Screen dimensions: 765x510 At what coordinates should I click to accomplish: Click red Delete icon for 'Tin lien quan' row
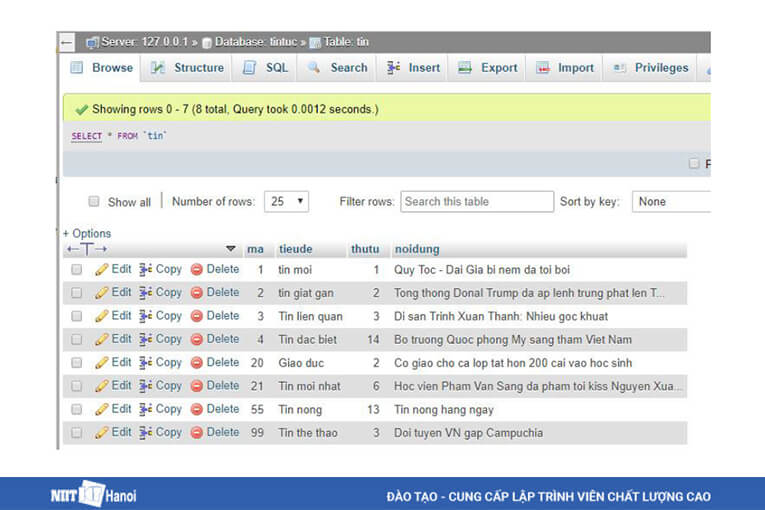197,316
